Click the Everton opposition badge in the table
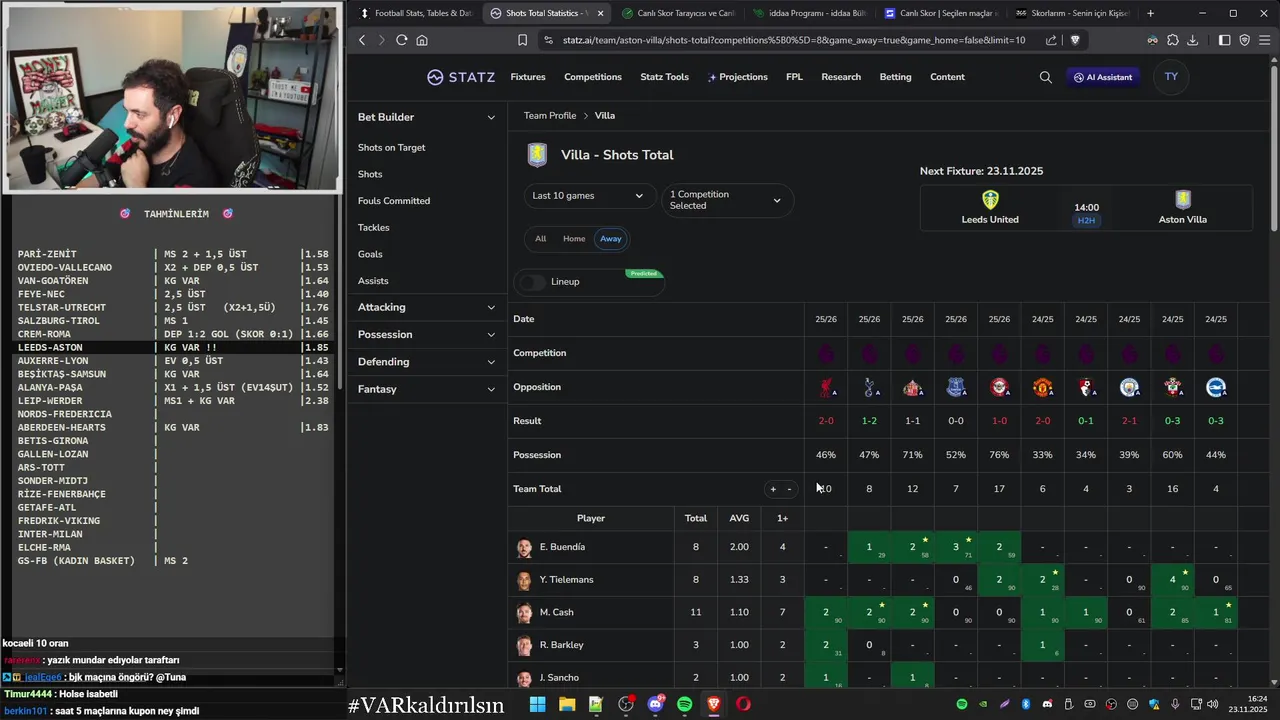 [956, 387]
